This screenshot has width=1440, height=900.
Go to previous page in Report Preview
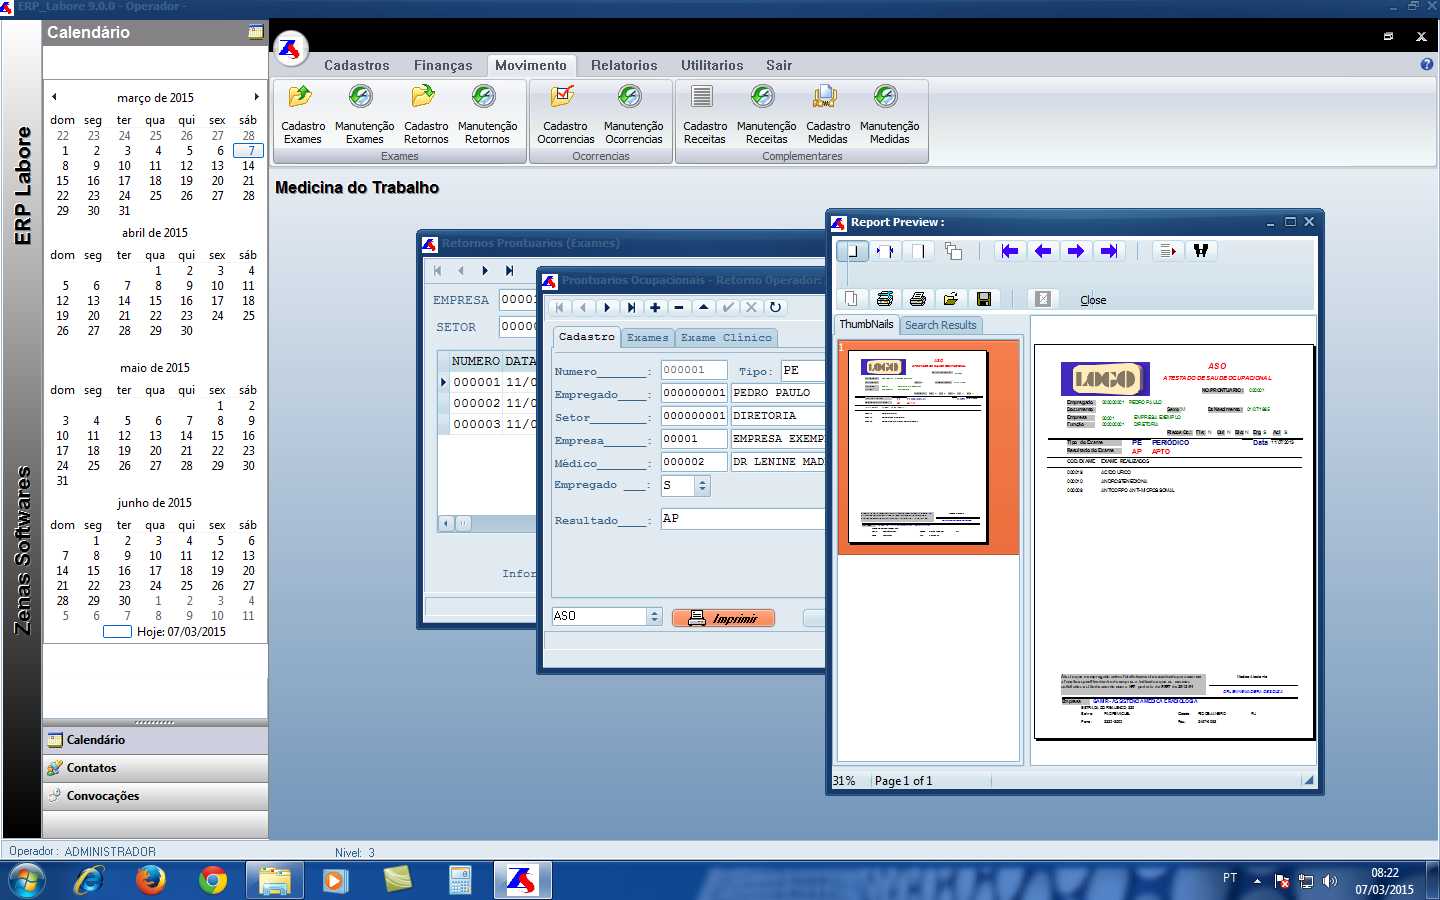[x=1042, y=251]
